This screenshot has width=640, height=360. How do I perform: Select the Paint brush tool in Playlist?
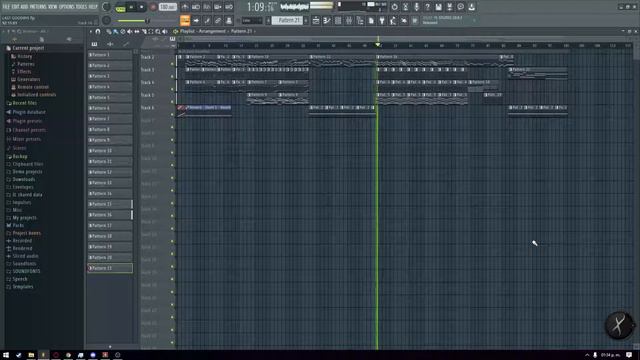point(116,31)
